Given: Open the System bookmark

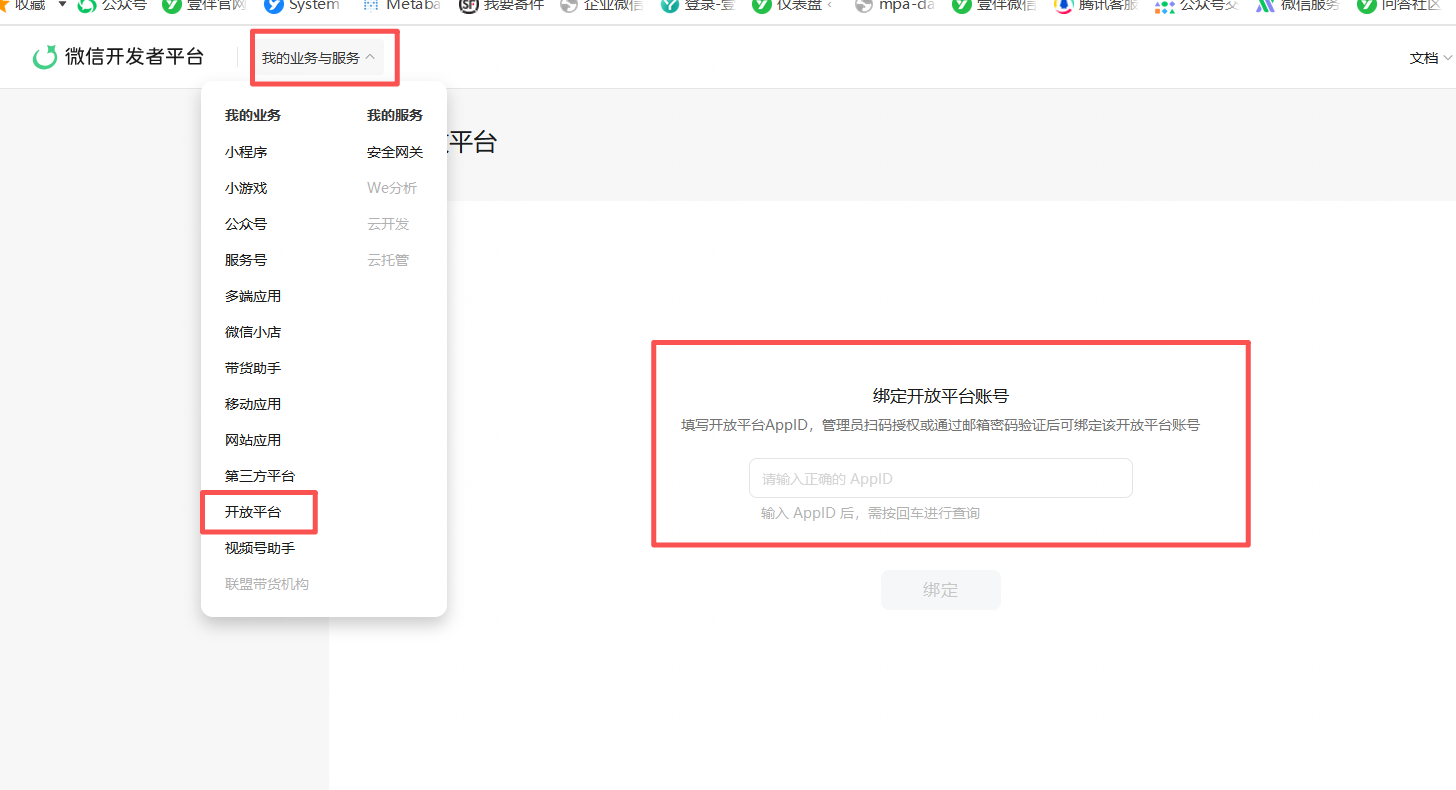Looking at the screenshot, I should coord(302,5).
